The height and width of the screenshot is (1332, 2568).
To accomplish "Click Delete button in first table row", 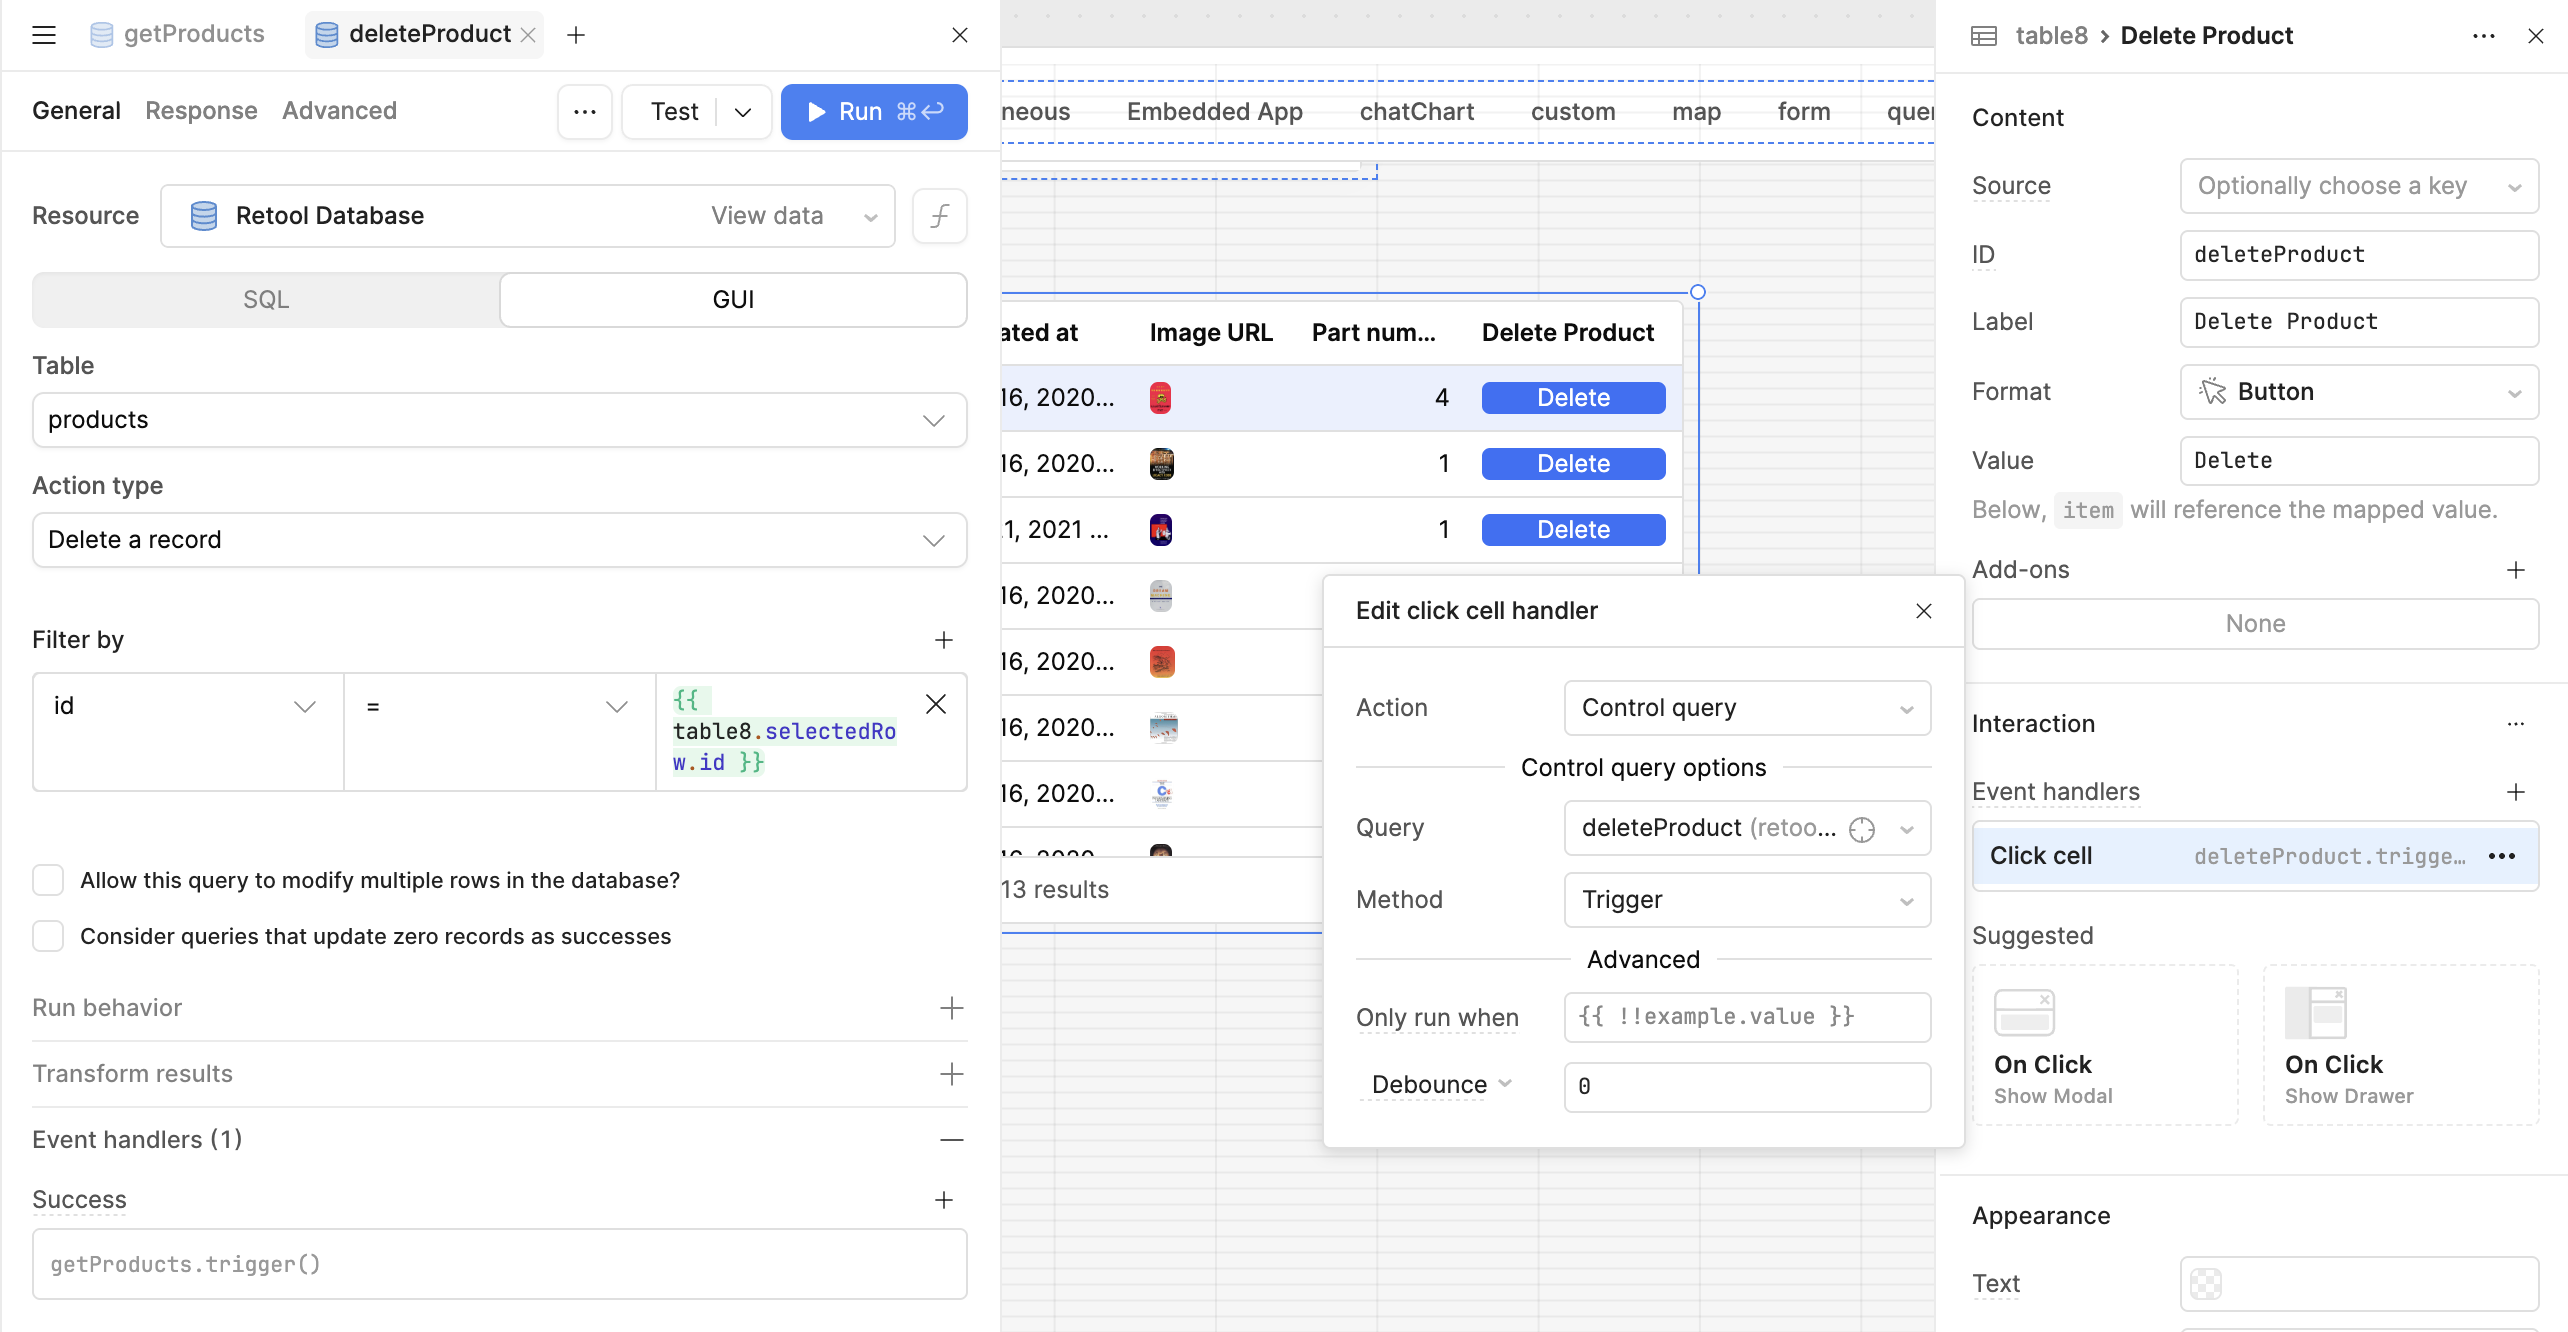I will tap(1572, 398).
